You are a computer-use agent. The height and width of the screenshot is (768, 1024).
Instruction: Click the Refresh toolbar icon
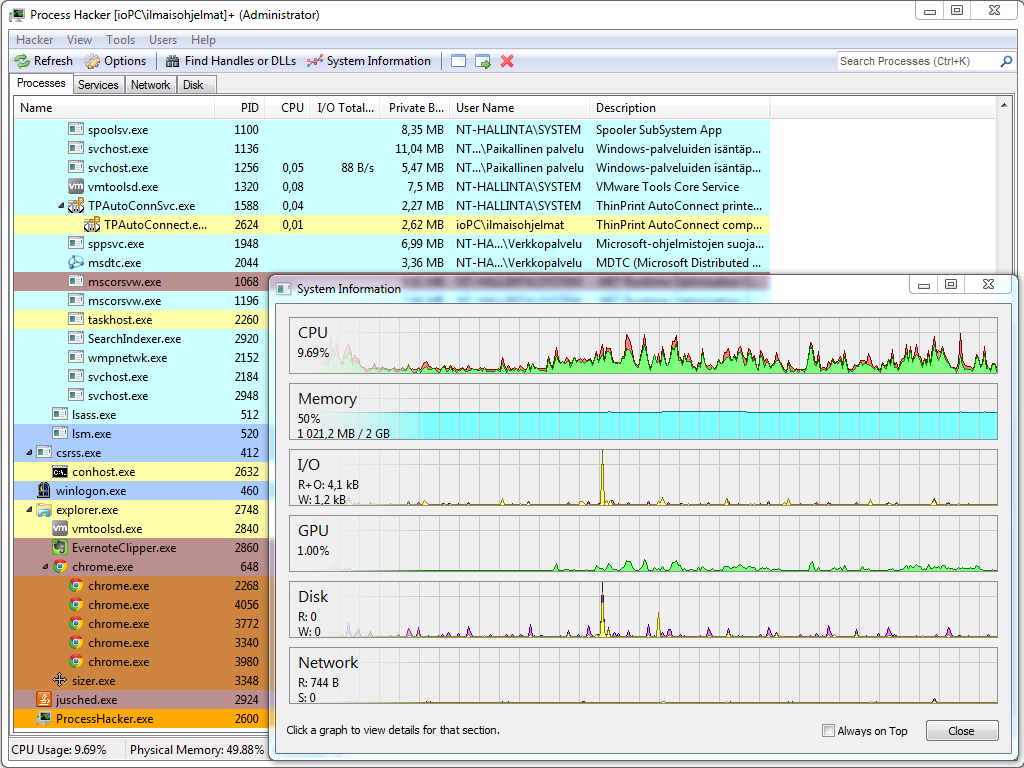click(x=22, y=61)
